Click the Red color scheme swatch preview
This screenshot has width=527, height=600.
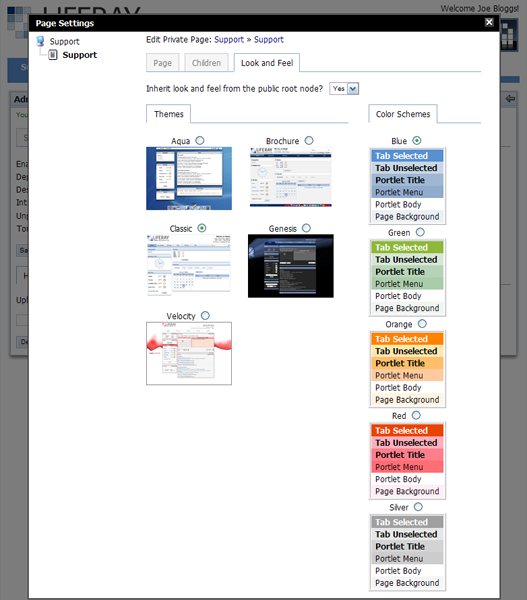[x=407, y=461]
